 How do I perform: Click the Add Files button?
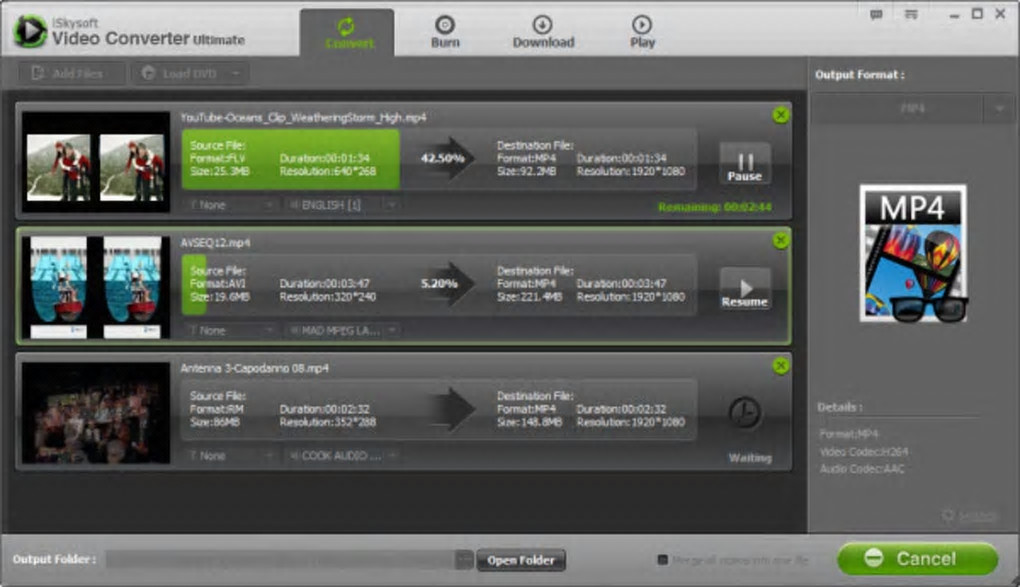coord(72,74)
